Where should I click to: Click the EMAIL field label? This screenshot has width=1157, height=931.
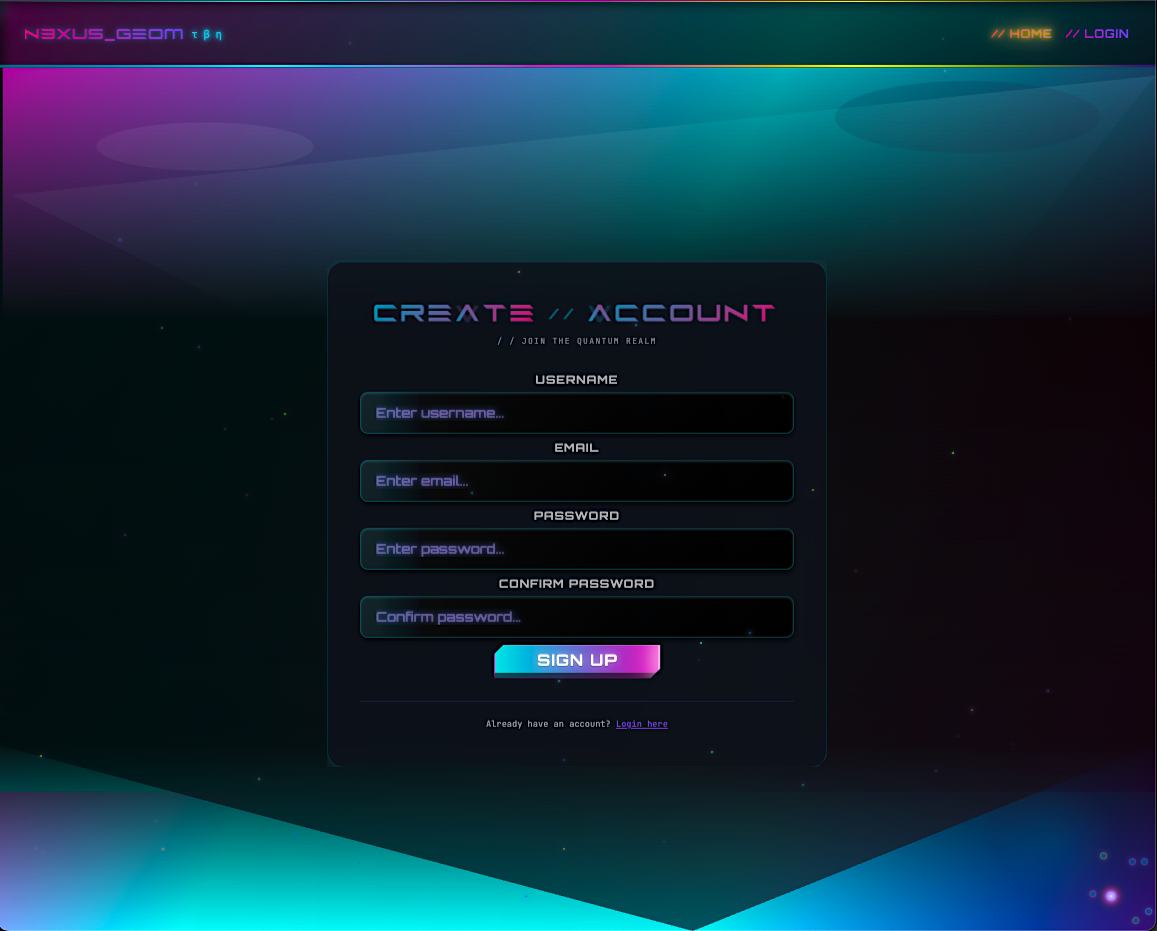(x=576, y=448)
